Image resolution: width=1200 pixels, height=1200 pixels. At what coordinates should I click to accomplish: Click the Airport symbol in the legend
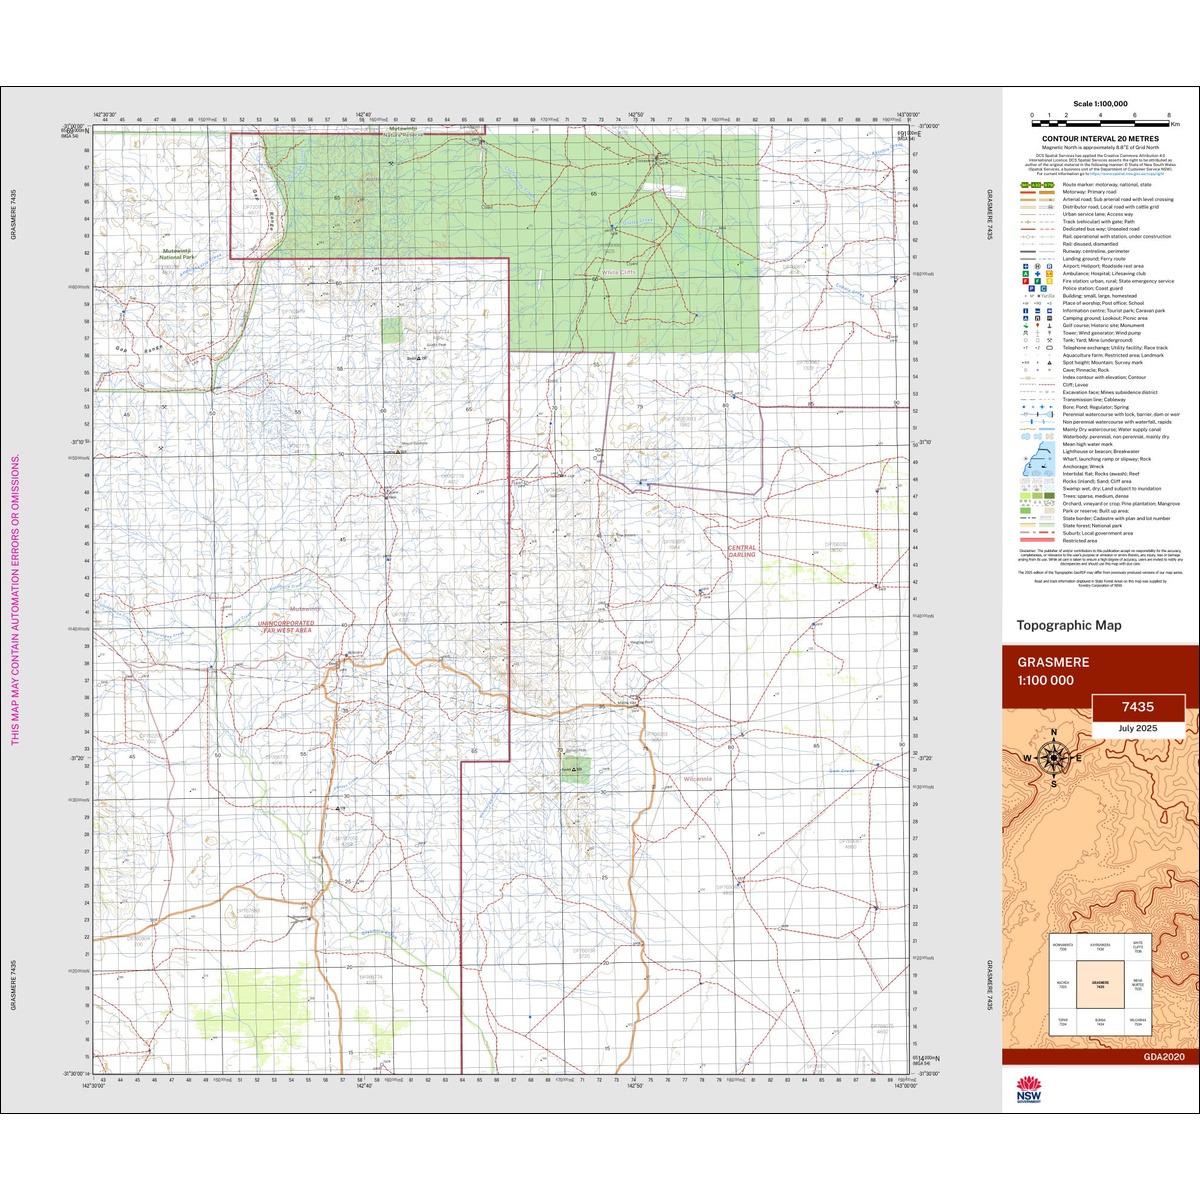pos(1025,266)
